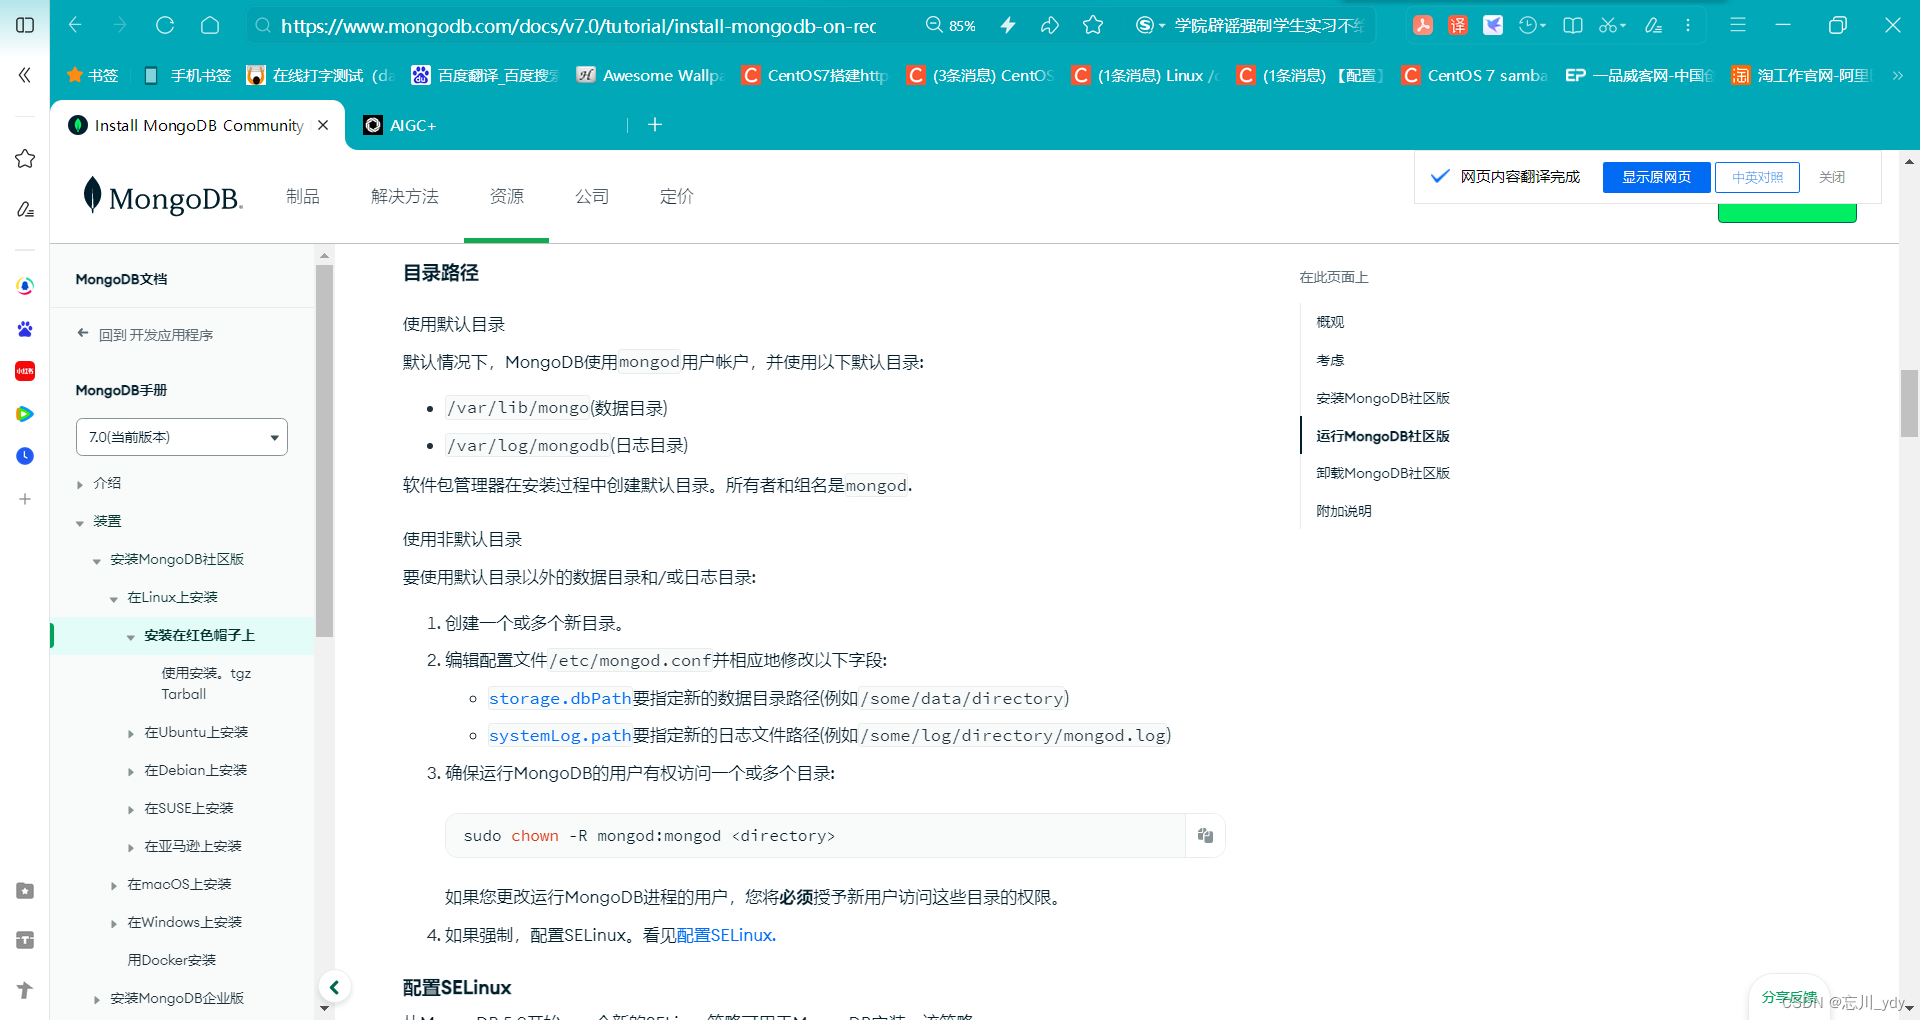Open the Xiaohongshu app in the sidebar
This screenshot has width=1920, height=1020.
pos(25,371)
